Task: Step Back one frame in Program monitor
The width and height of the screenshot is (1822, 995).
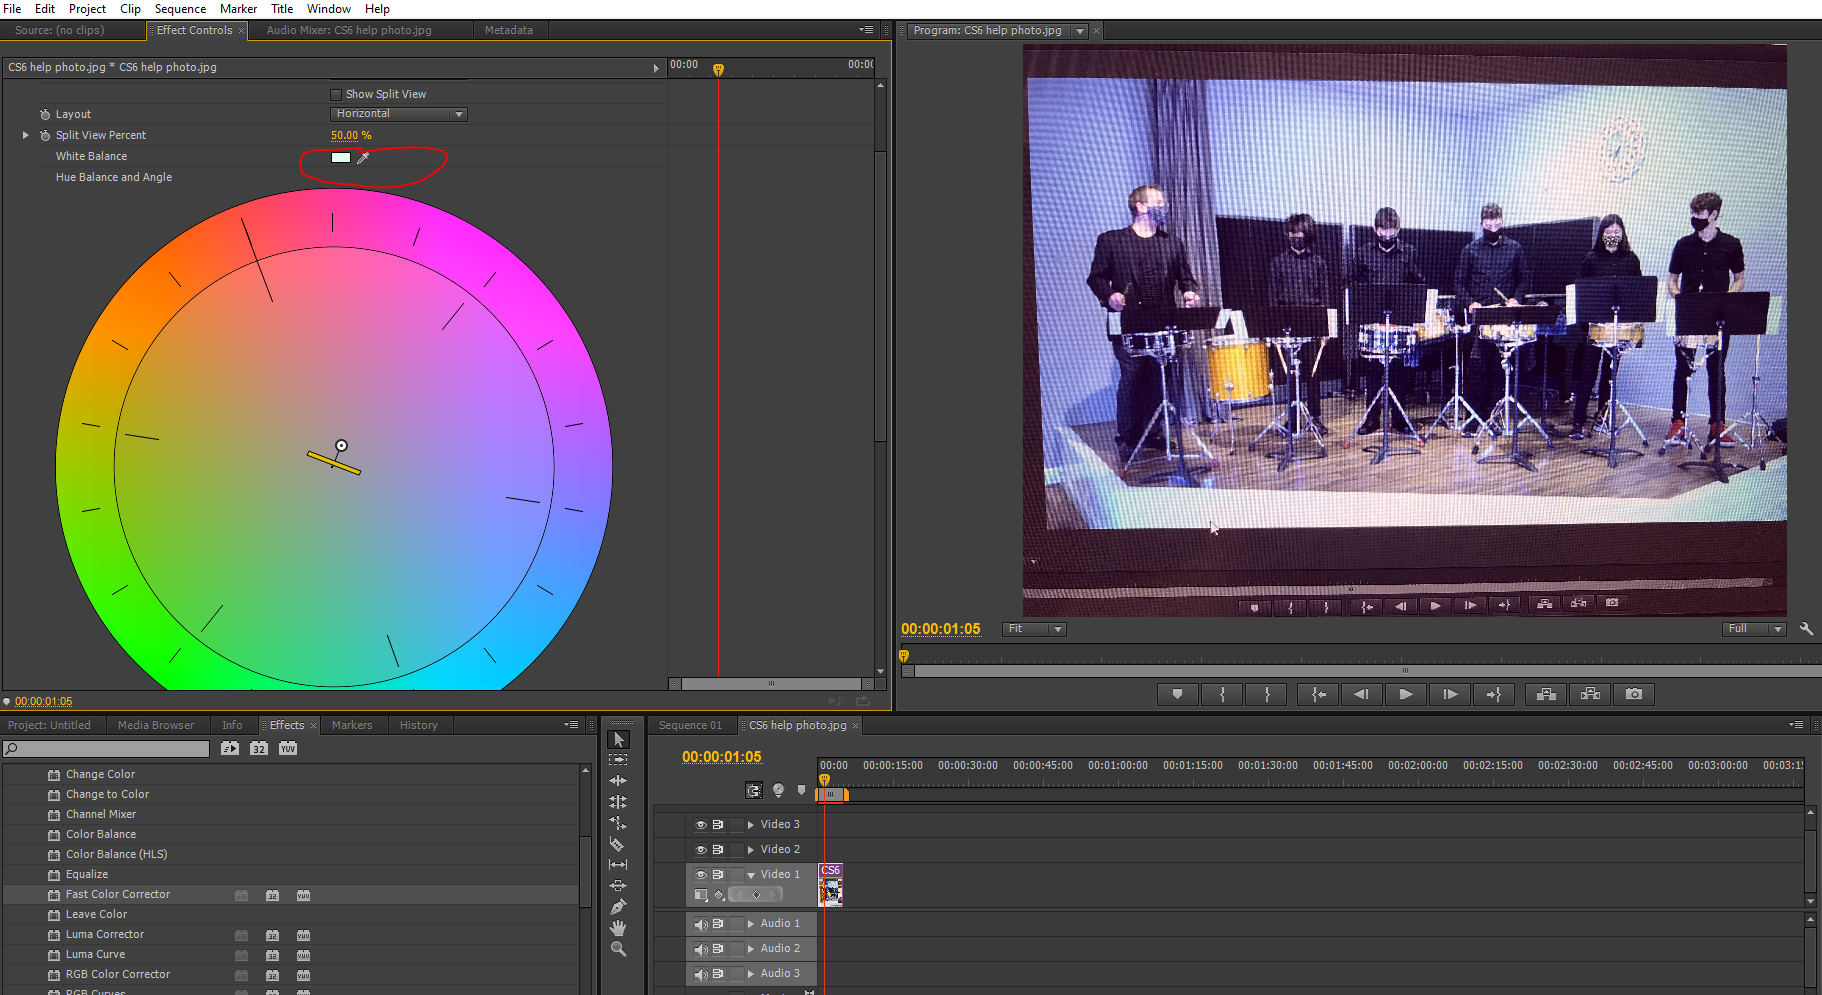Action: click(x=1361, y=694)
